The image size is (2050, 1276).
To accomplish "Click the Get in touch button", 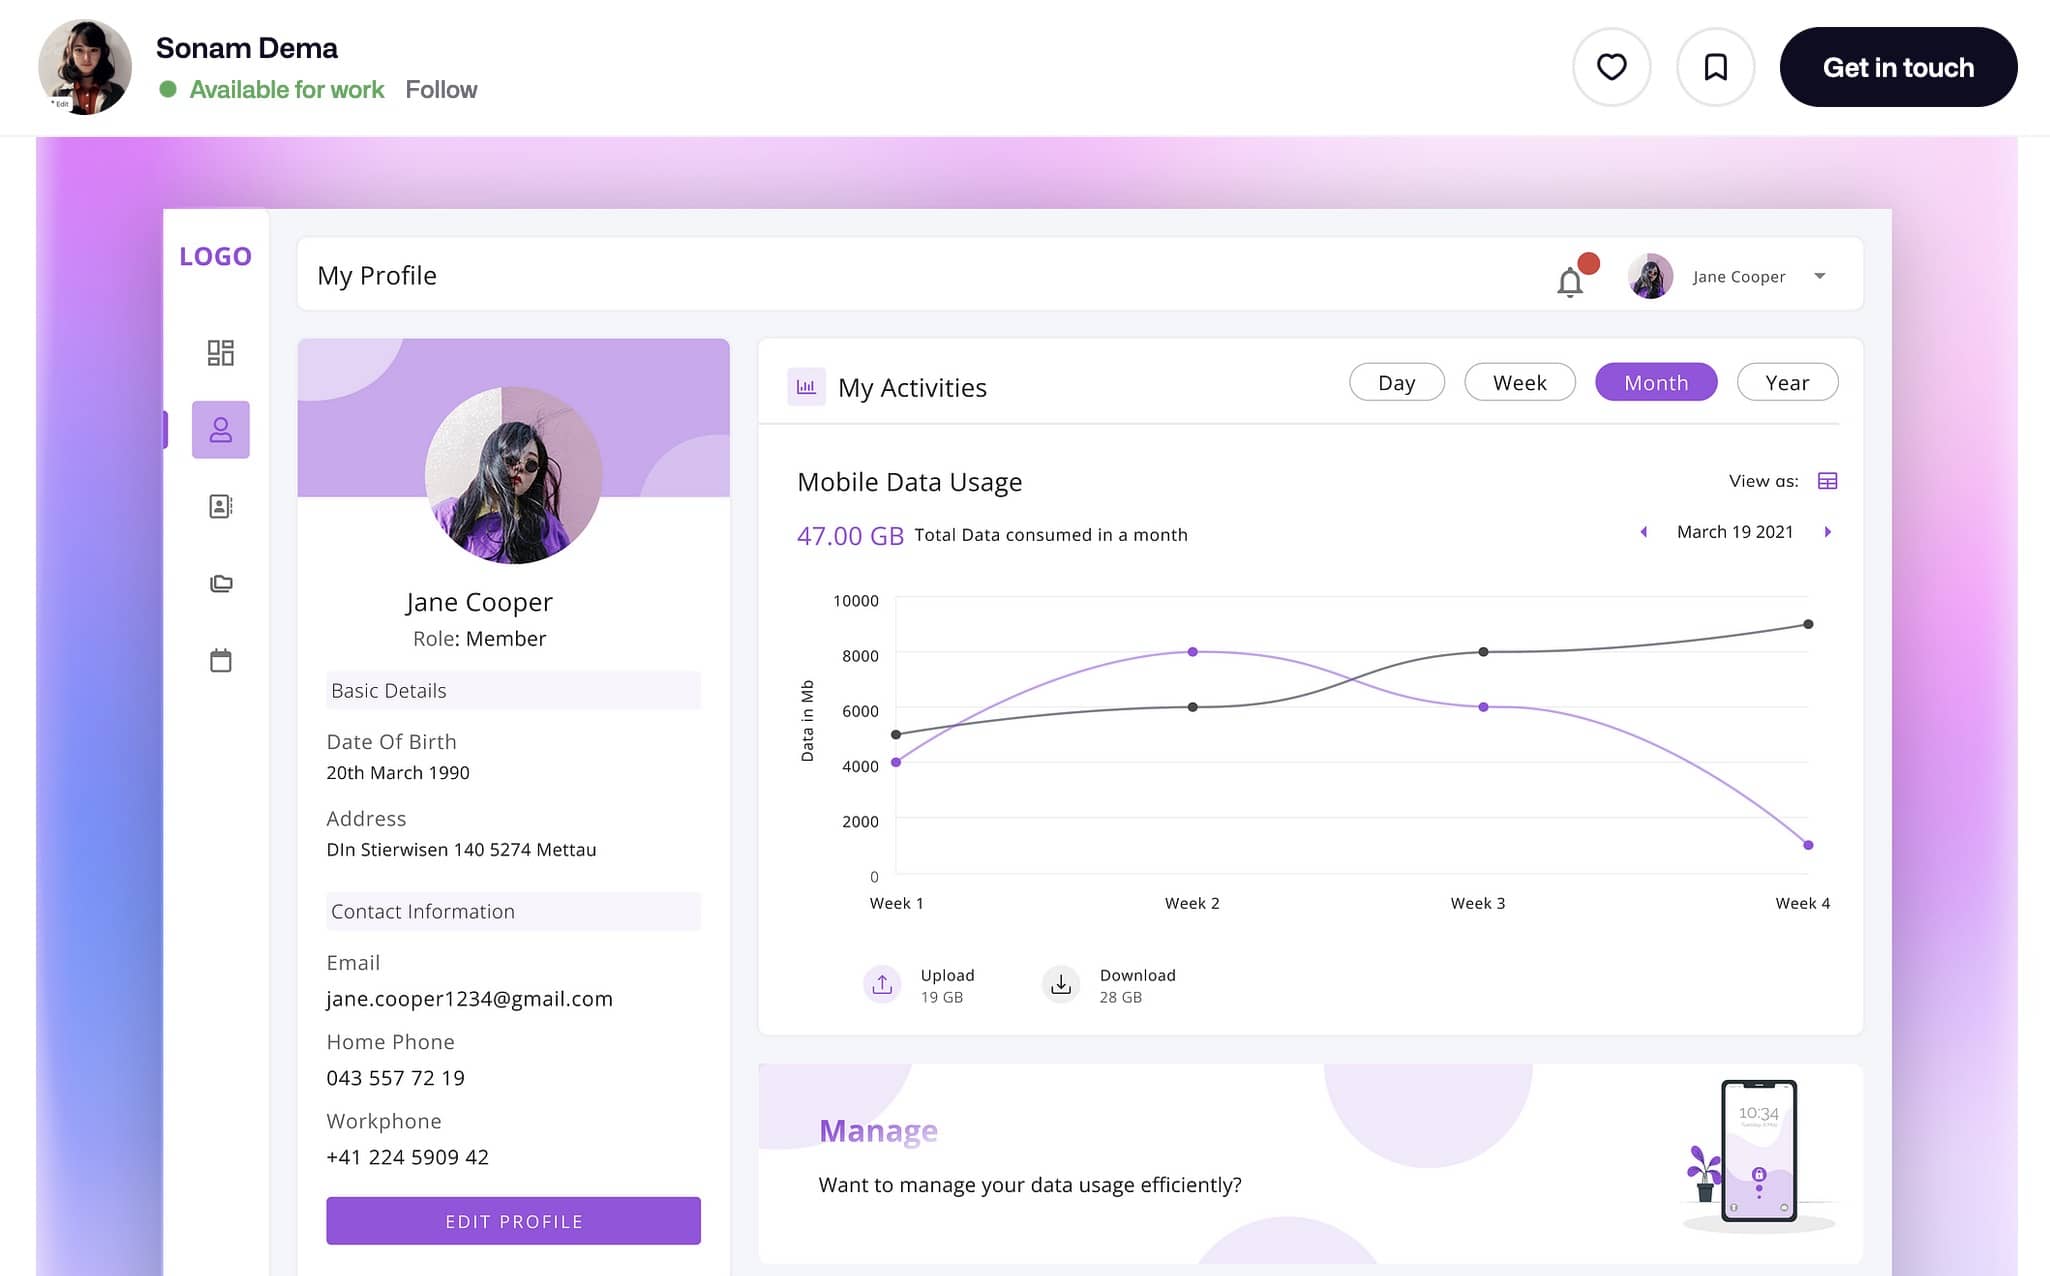I will coord(1899,66).
